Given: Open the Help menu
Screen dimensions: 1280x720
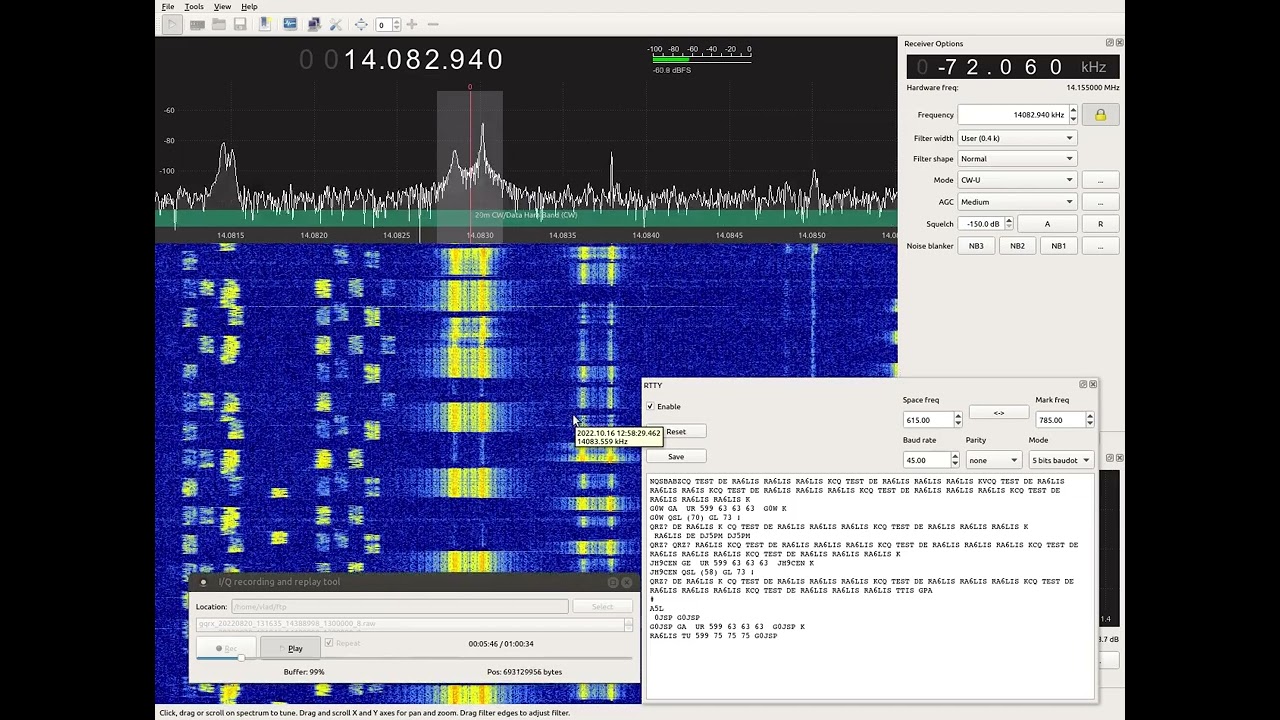Looking at the screenshot, I should (x=249, y=6).
